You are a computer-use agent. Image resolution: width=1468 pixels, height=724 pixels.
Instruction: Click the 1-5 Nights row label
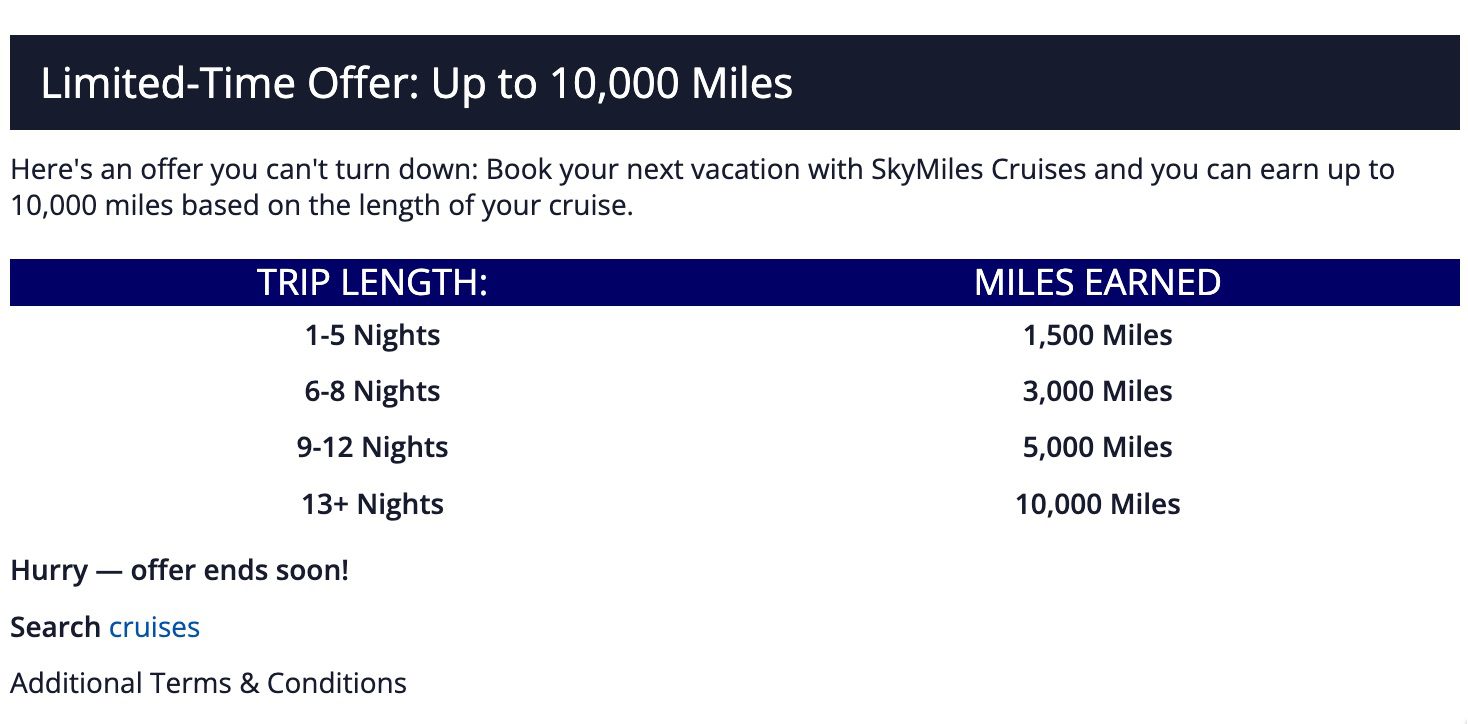pyautogui.click(x=372, y=335)
